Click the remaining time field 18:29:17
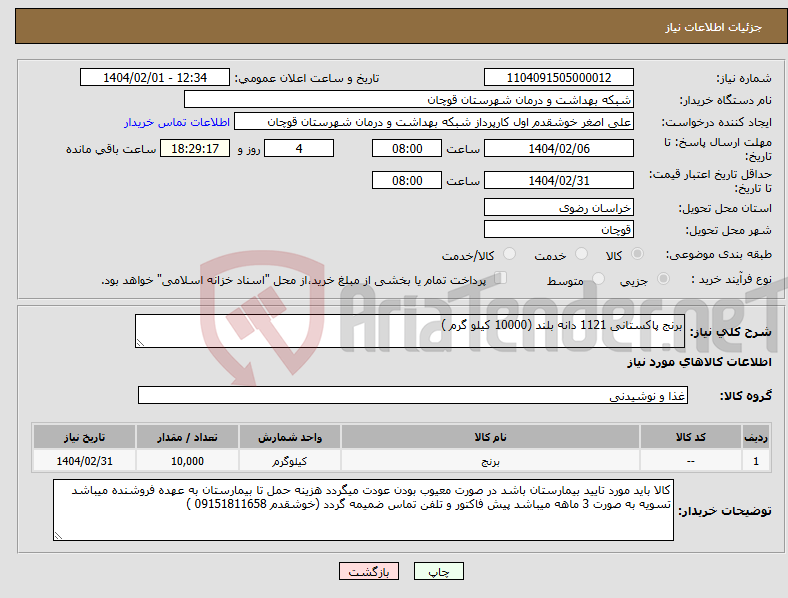 tap(195, 148)
